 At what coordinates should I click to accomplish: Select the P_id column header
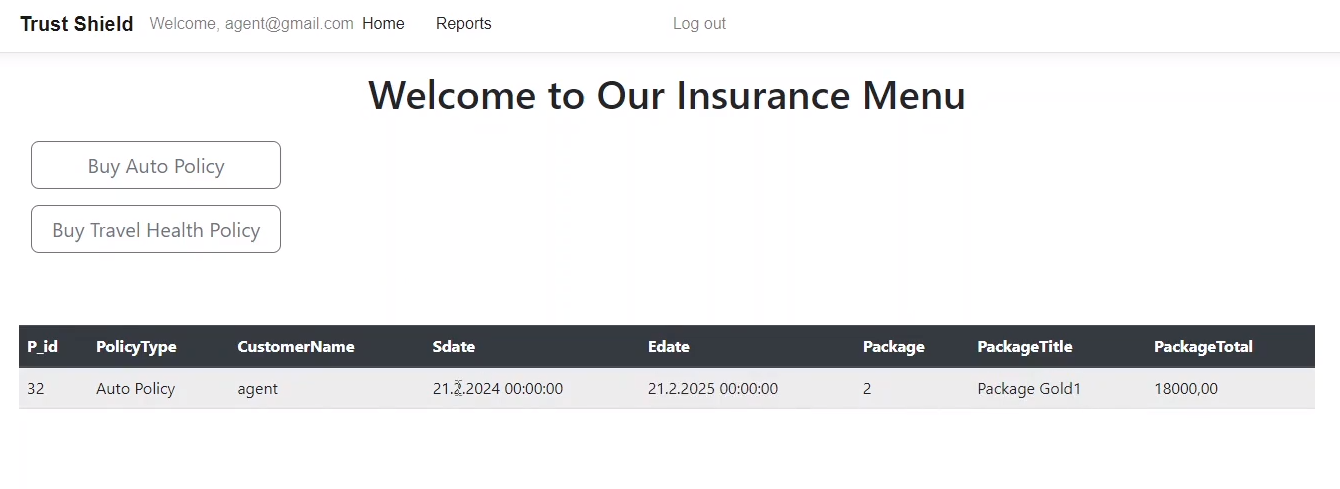coord(42,347)
